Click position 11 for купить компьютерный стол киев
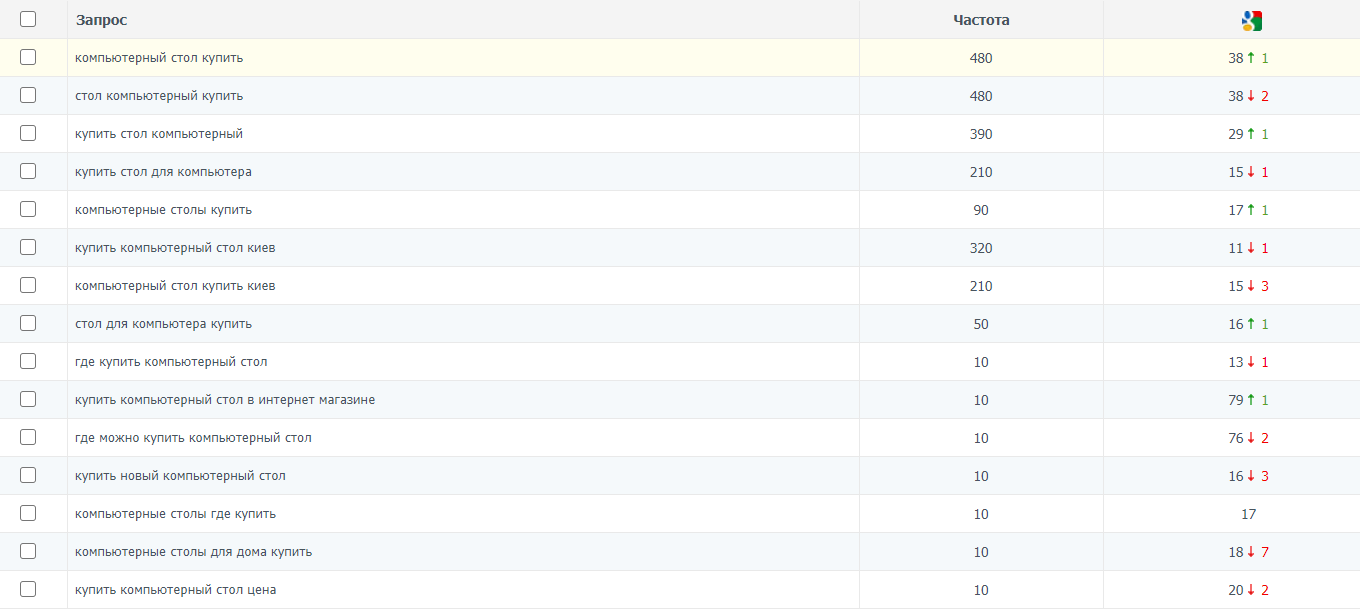 click(1236, 248)
